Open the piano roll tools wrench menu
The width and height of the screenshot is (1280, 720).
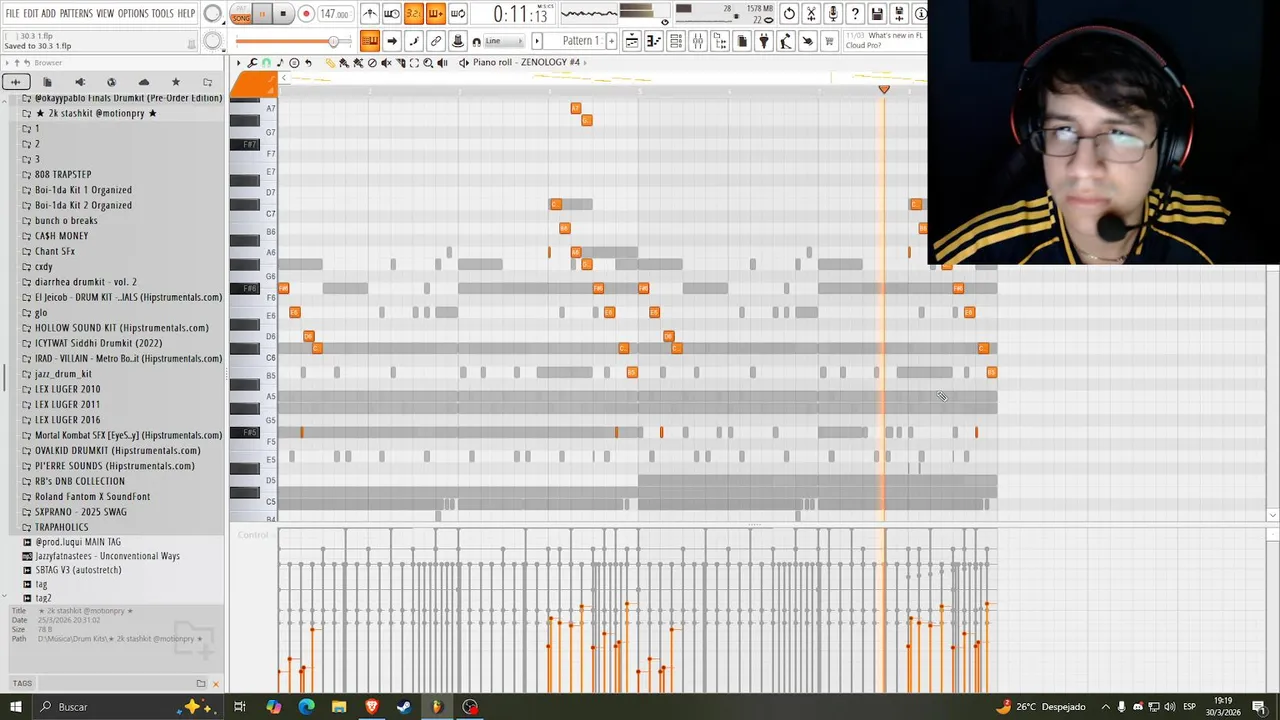coord(252,63)
